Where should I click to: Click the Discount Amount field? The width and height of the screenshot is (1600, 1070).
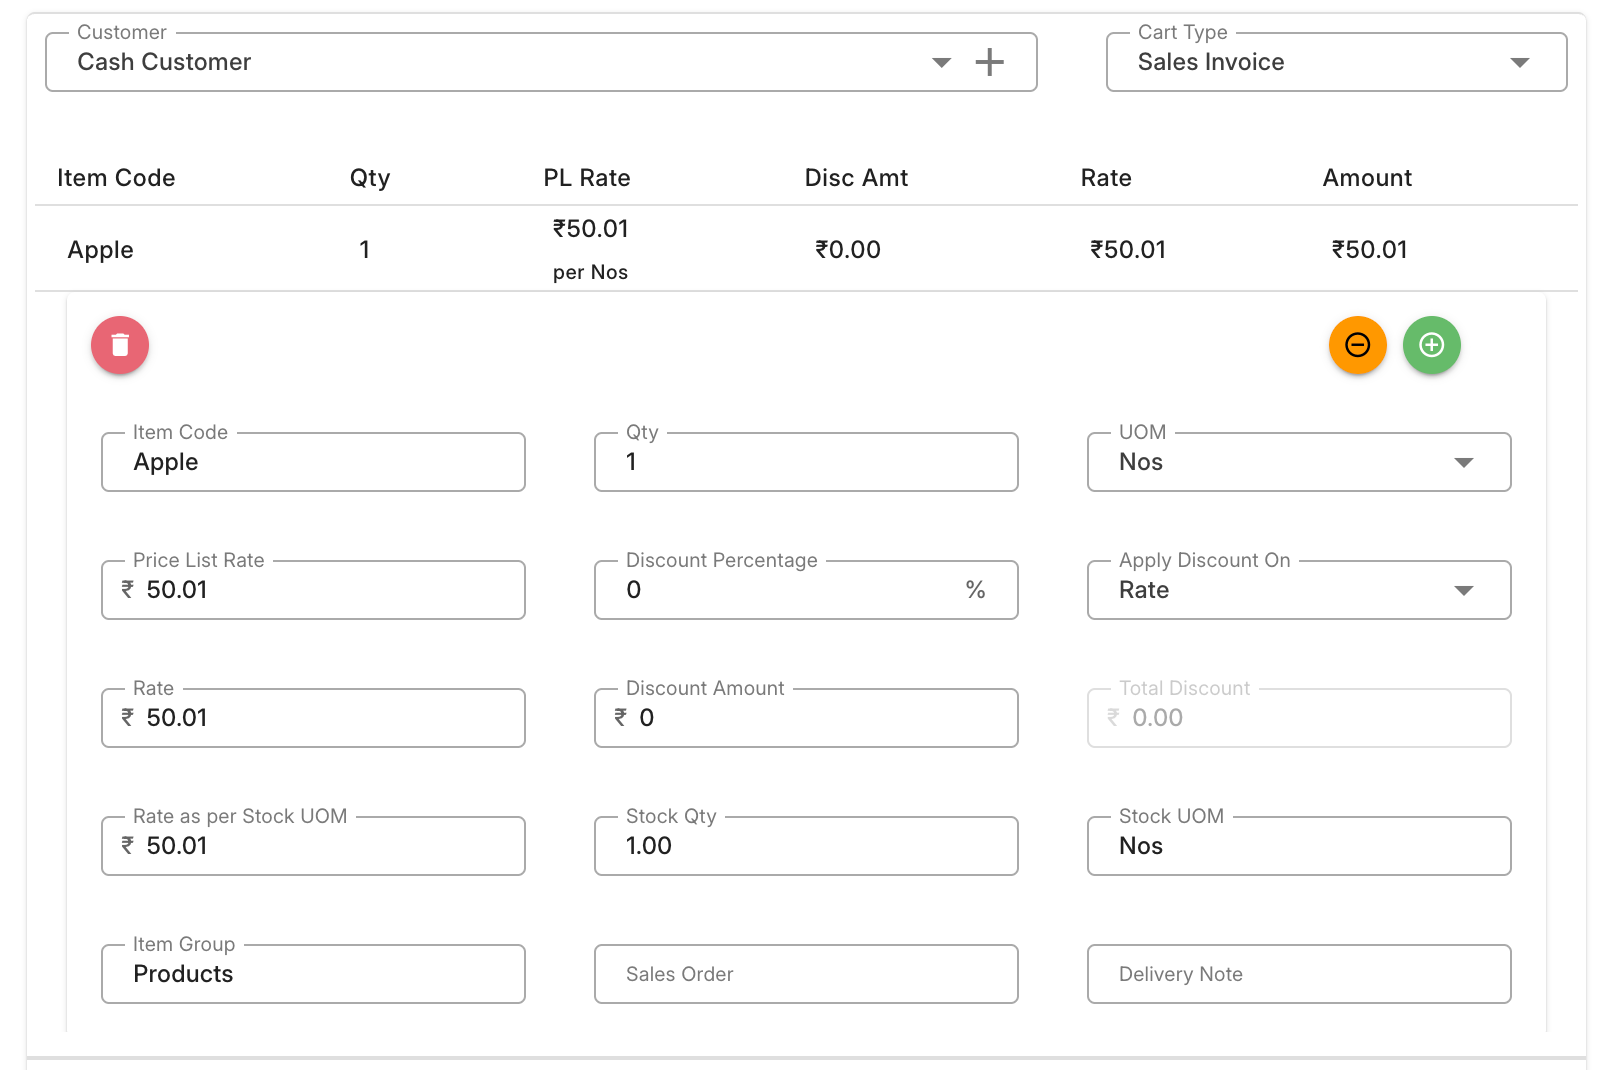point(806,718)
